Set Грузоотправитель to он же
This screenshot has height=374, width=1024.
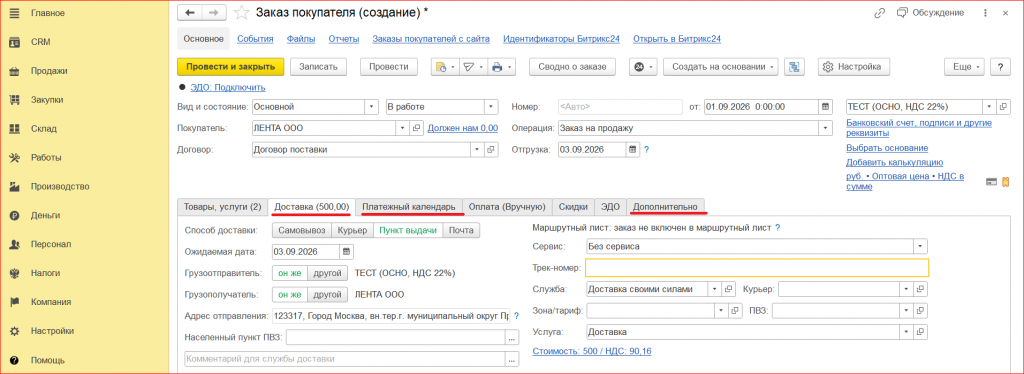coord(290,273)
